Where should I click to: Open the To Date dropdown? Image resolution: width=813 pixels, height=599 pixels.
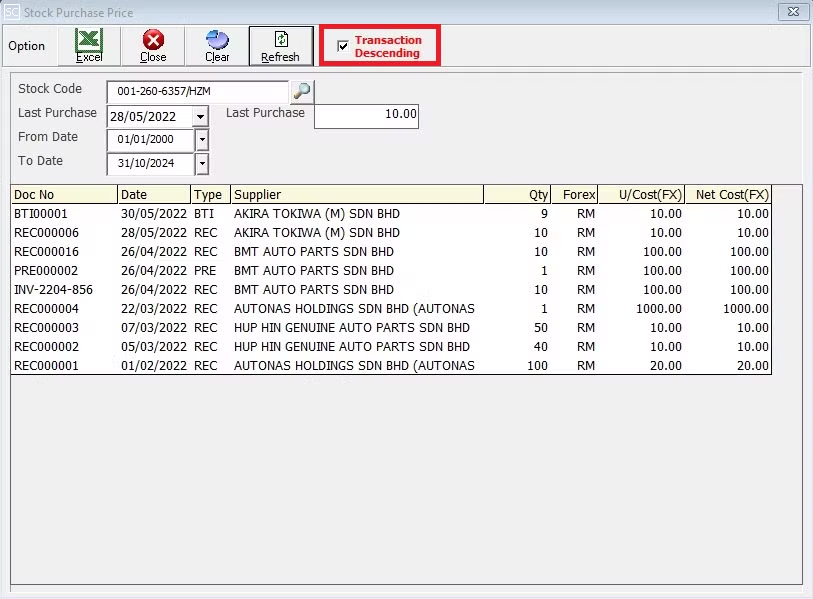pos(202,163)
